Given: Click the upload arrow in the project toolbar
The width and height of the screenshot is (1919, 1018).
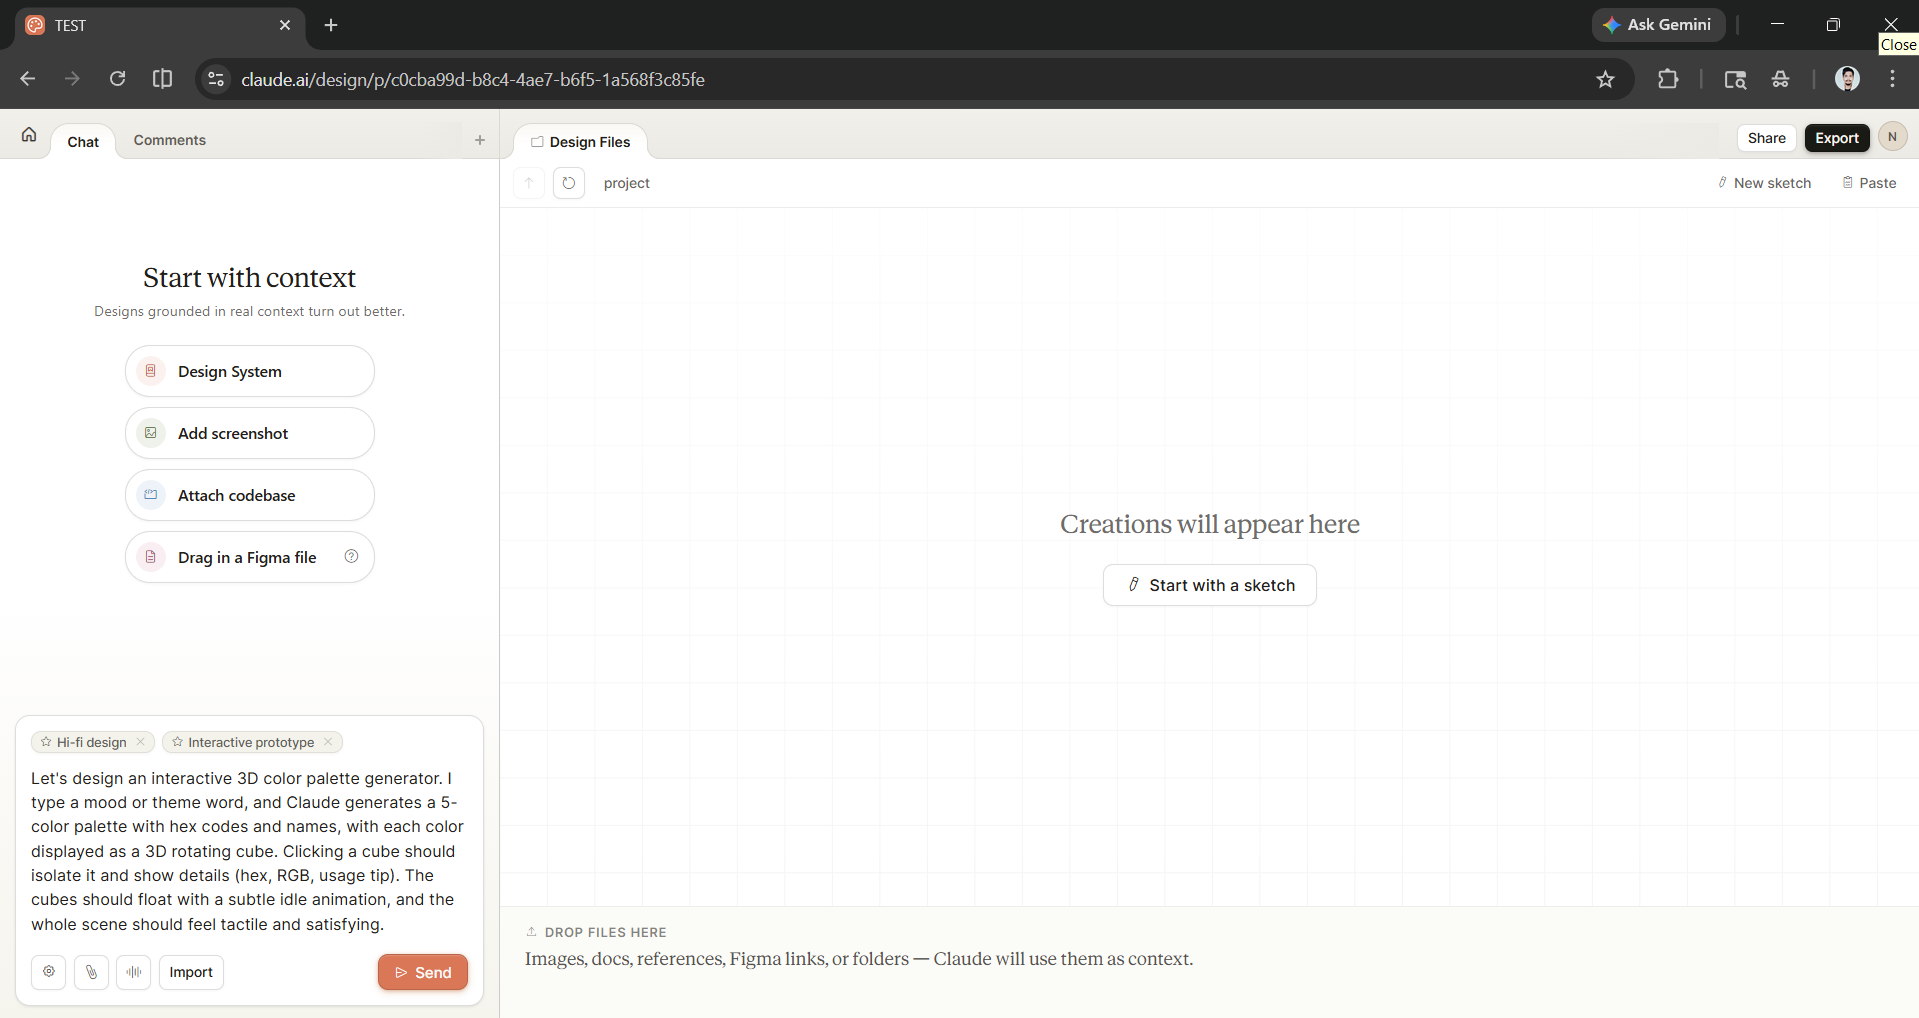Looking at the screenshot, I should tap(529, 183).
